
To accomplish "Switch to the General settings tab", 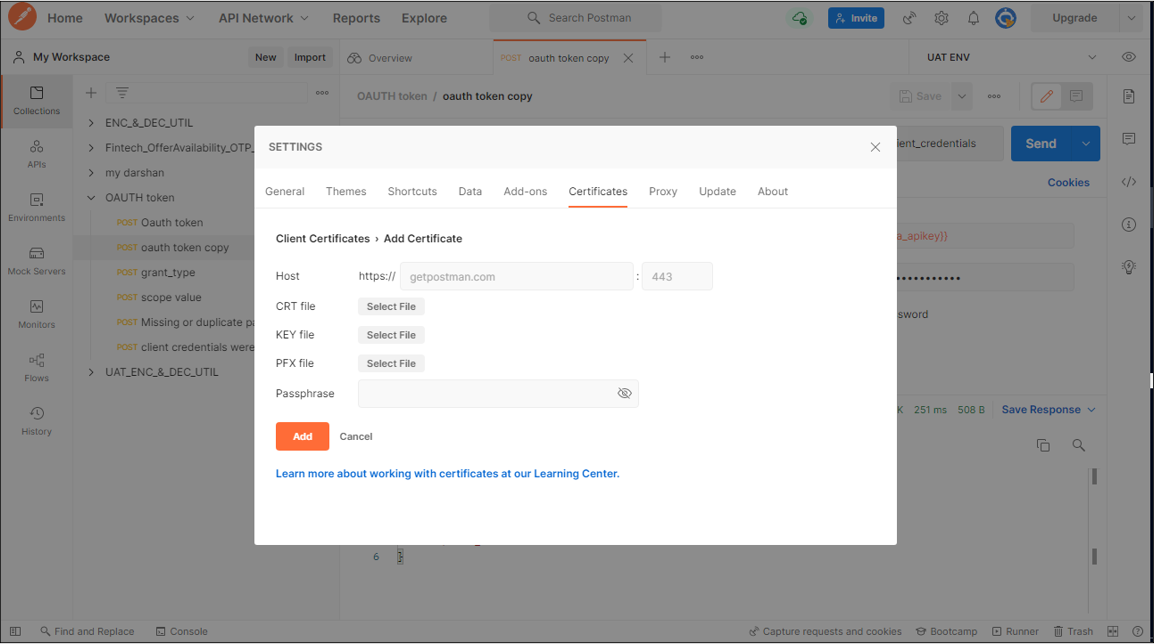I will coord(284,191).
